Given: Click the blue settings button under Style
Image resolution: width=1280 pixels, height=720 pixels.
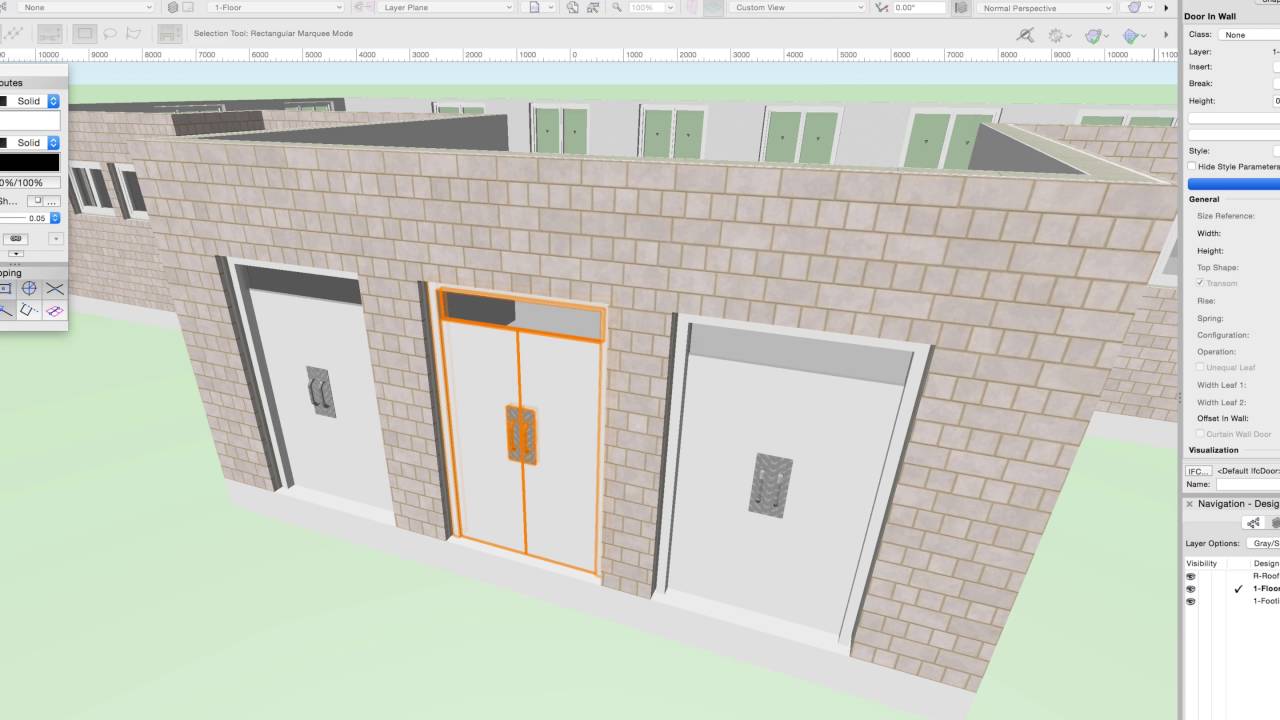Looking at the screenshot, I should coord(1234,184).
